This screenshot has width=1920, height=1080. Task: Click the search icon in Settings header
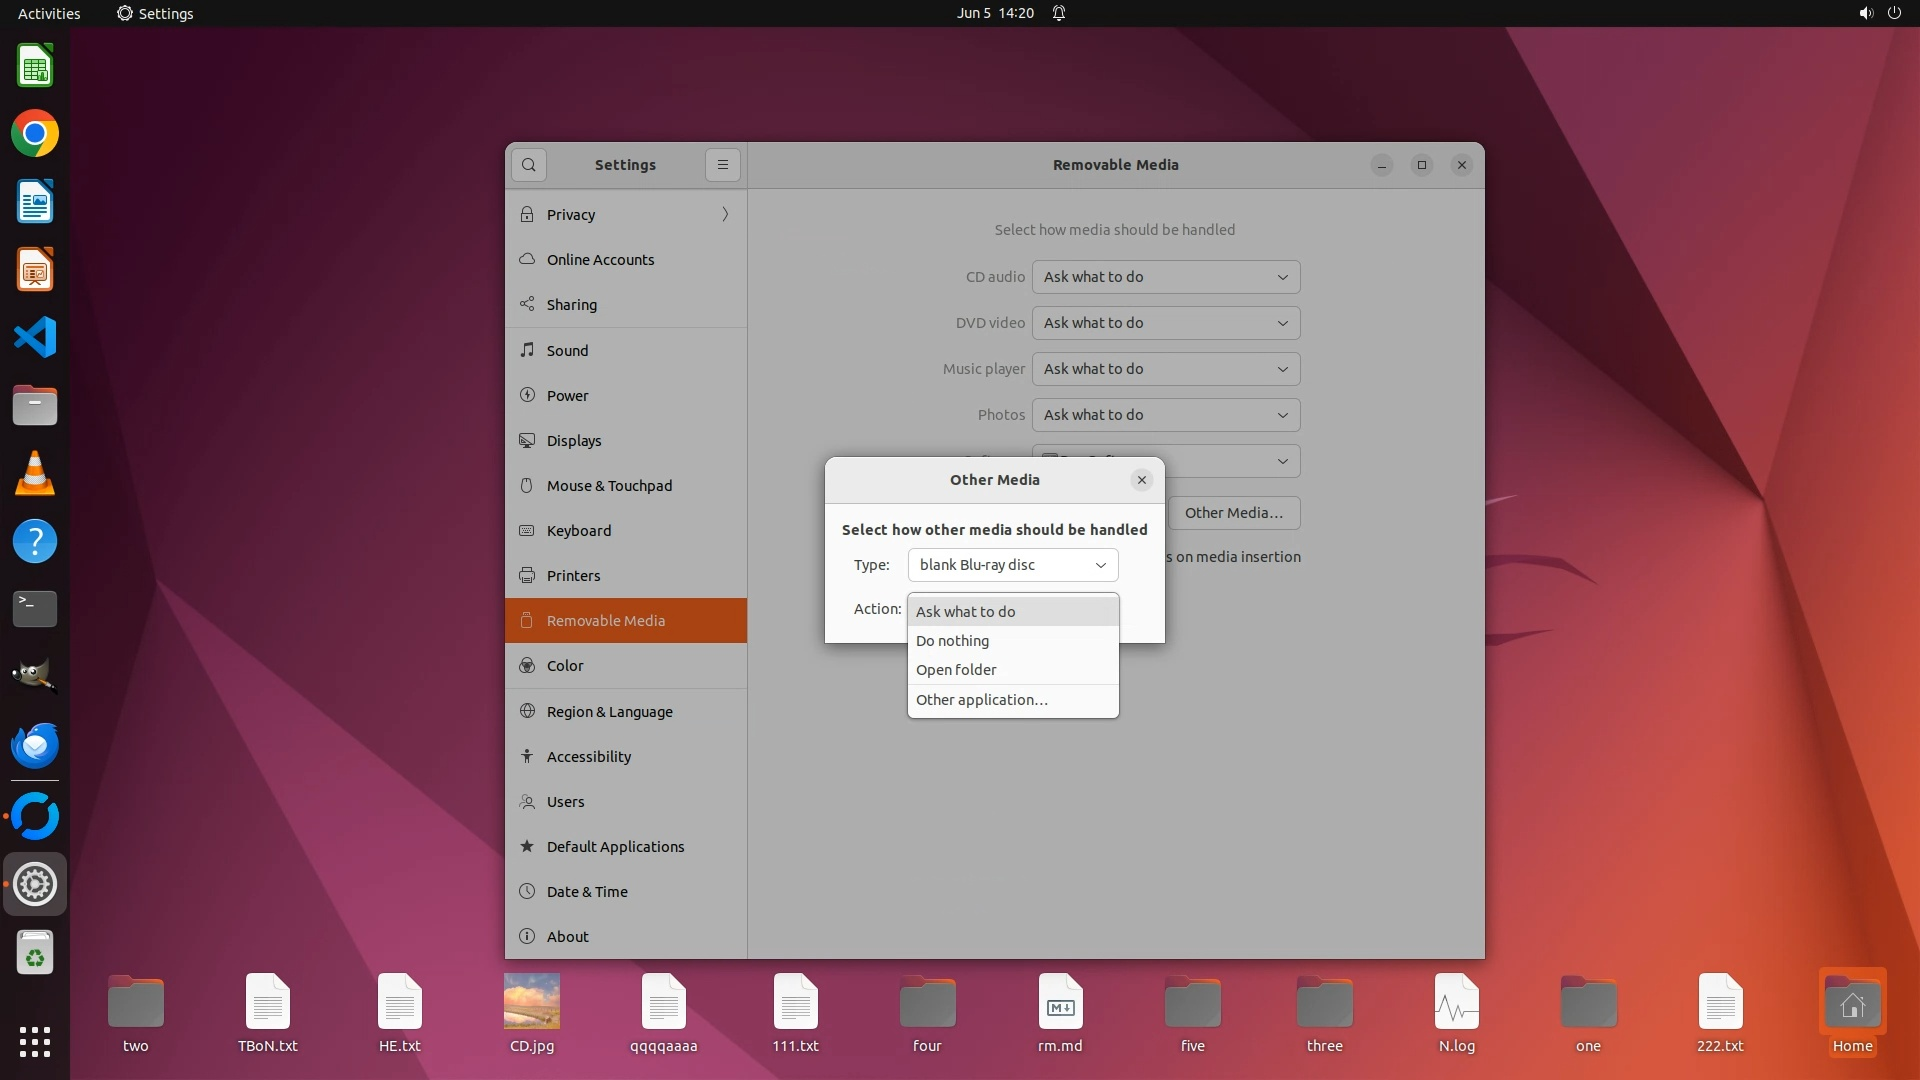[x=528, y=165]
